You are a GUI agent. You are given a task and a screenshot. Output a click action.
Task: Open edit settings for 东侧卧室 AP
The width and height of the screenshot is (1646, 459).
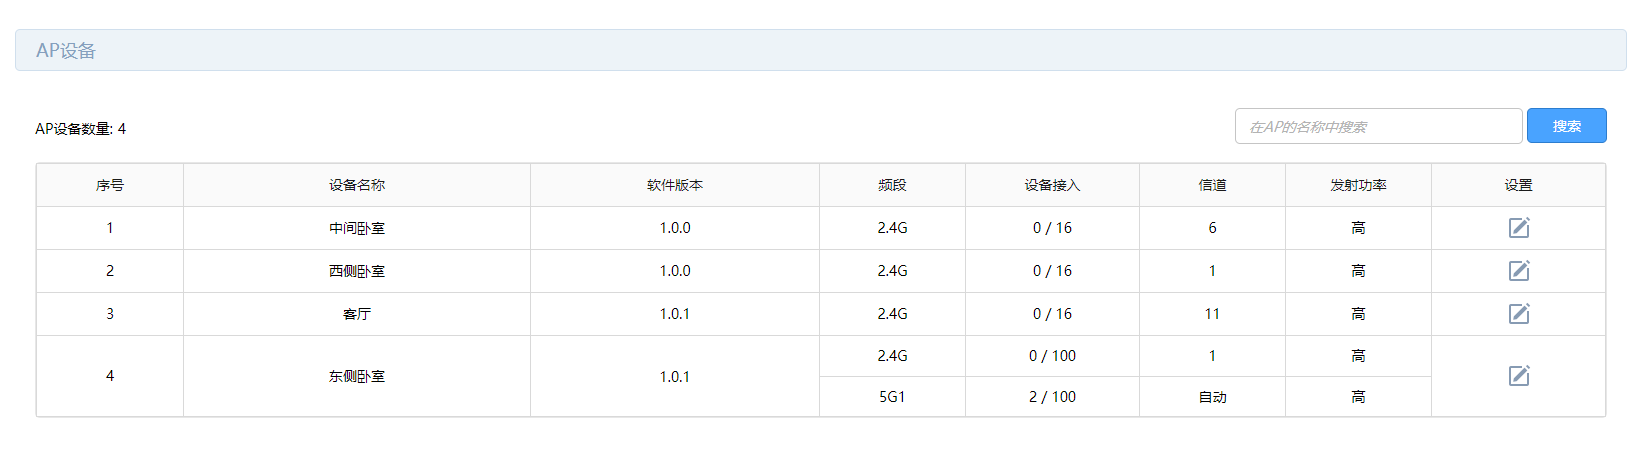[1518, 376]
